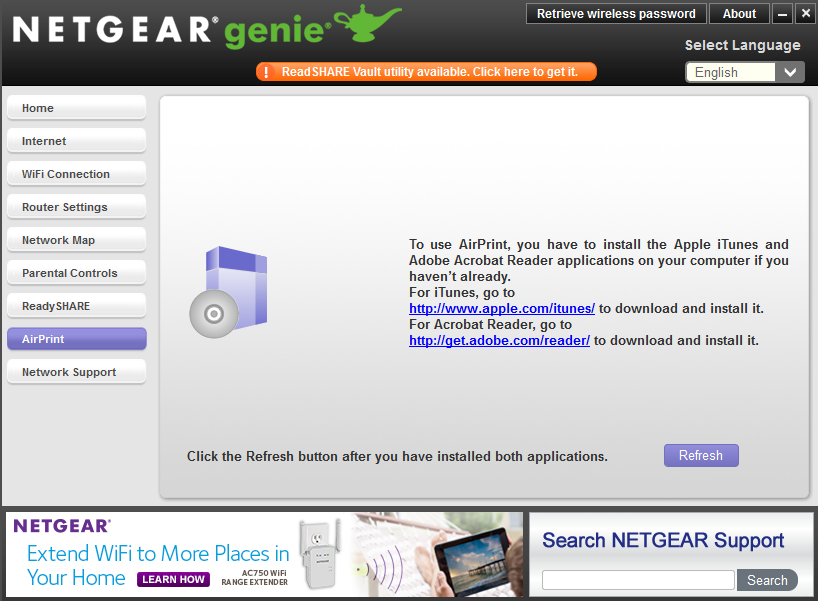
Task: Select the AirPrint sidebar item
Action: 77,339
